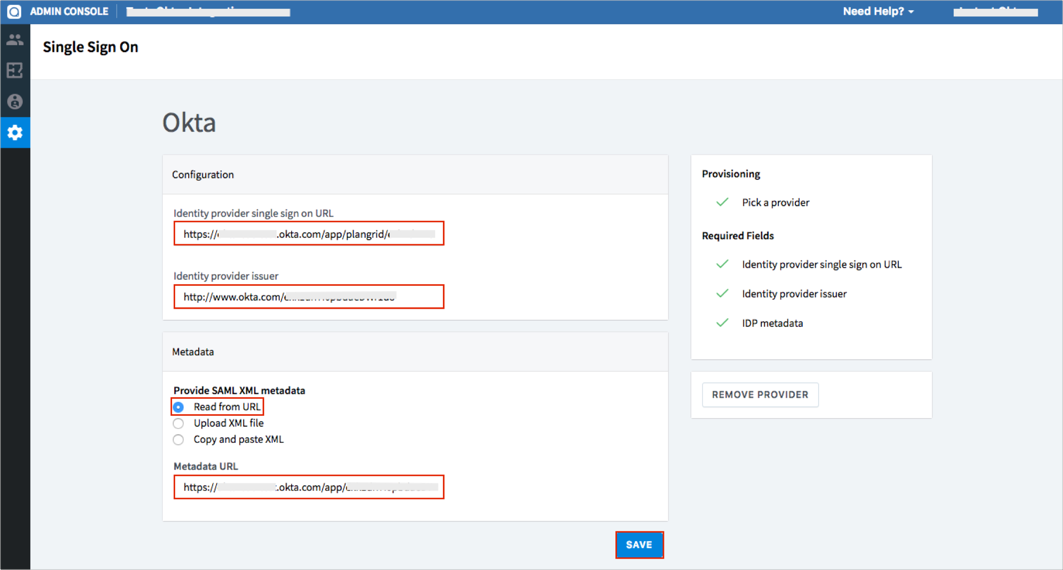This screenshot has height=570, width=1063.
Task: Click the PlanGrid logo icon
Action: coord(14,12)
